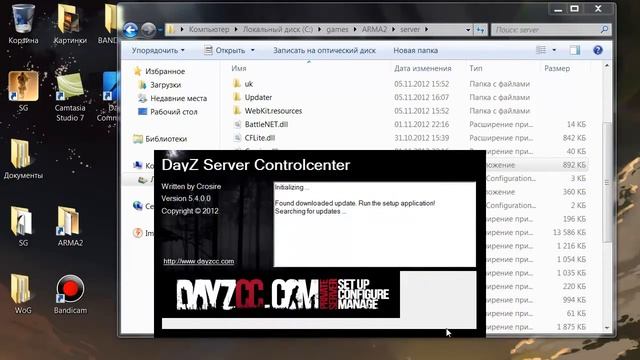Viewport: 640px width, 360px height.
Task: Sort by Дата изменения column header
Action: coord(422,68)
